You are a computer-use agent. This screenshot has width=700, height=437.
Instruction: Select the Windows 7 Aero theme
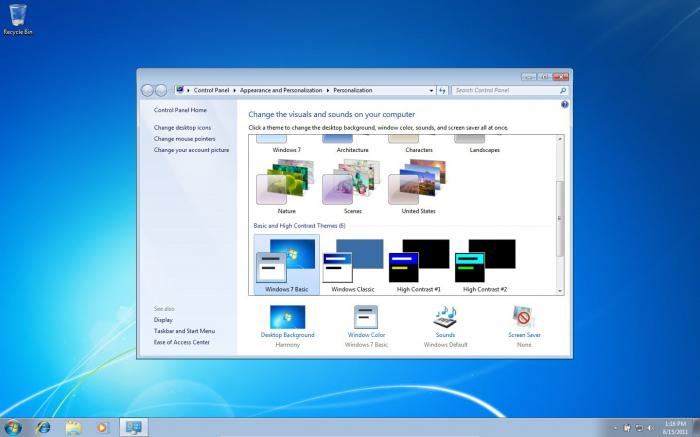click(x=286, y=145)
